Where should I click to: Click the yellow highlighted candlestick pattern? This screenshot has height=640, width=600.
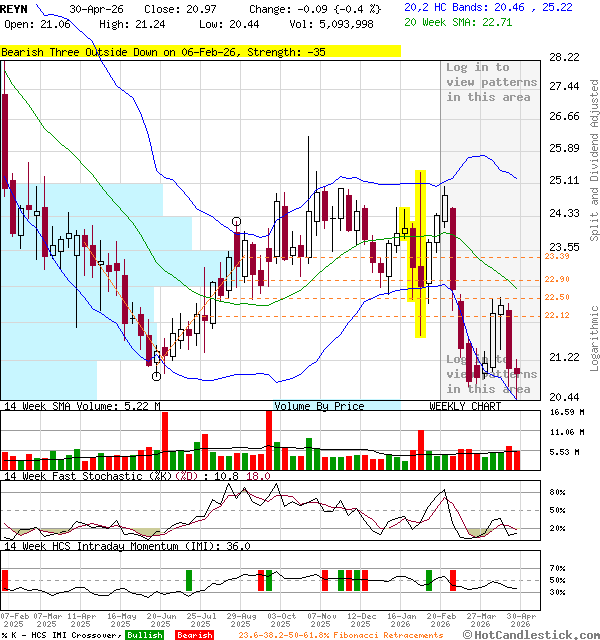pos(420,253)
